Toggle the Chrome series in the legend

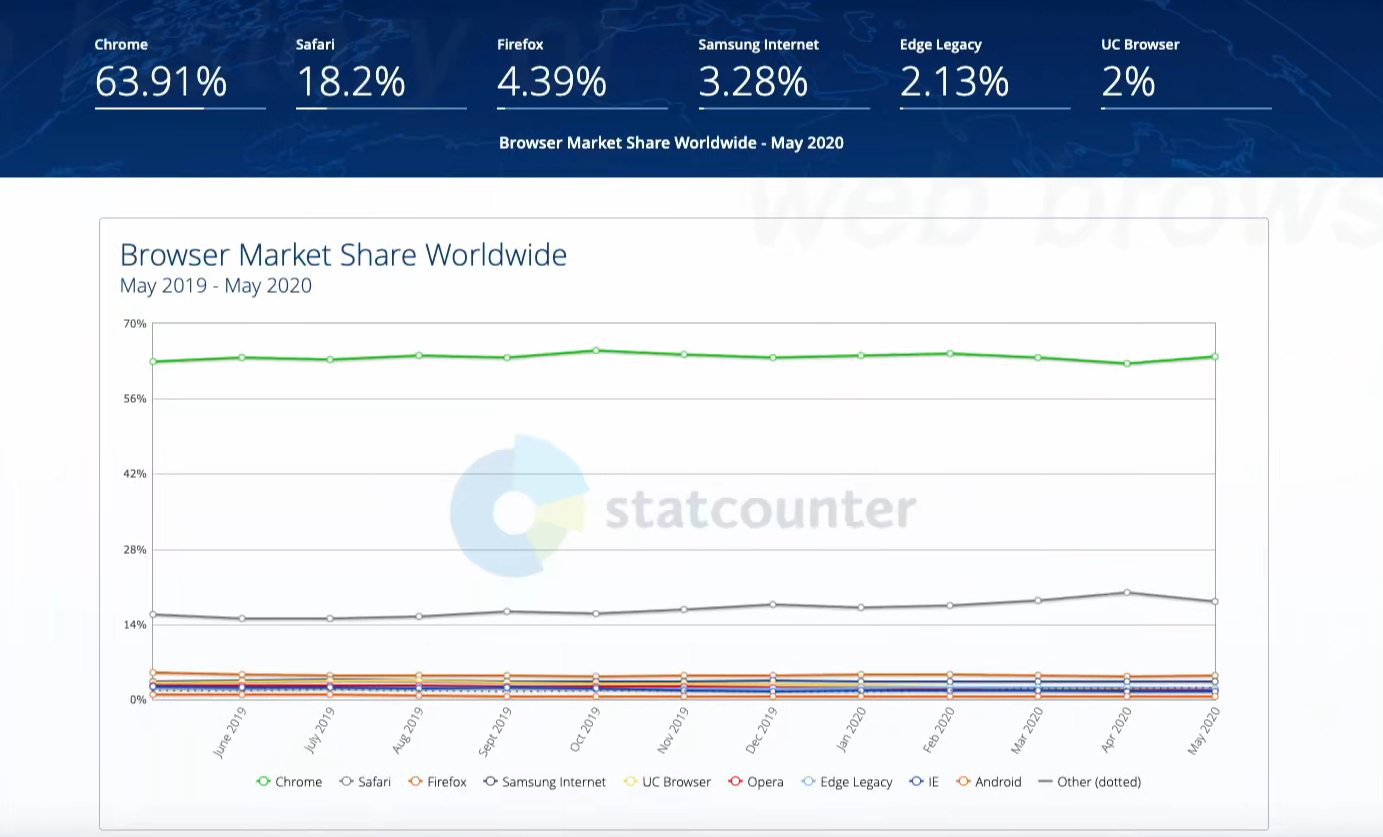coord(289,782)
